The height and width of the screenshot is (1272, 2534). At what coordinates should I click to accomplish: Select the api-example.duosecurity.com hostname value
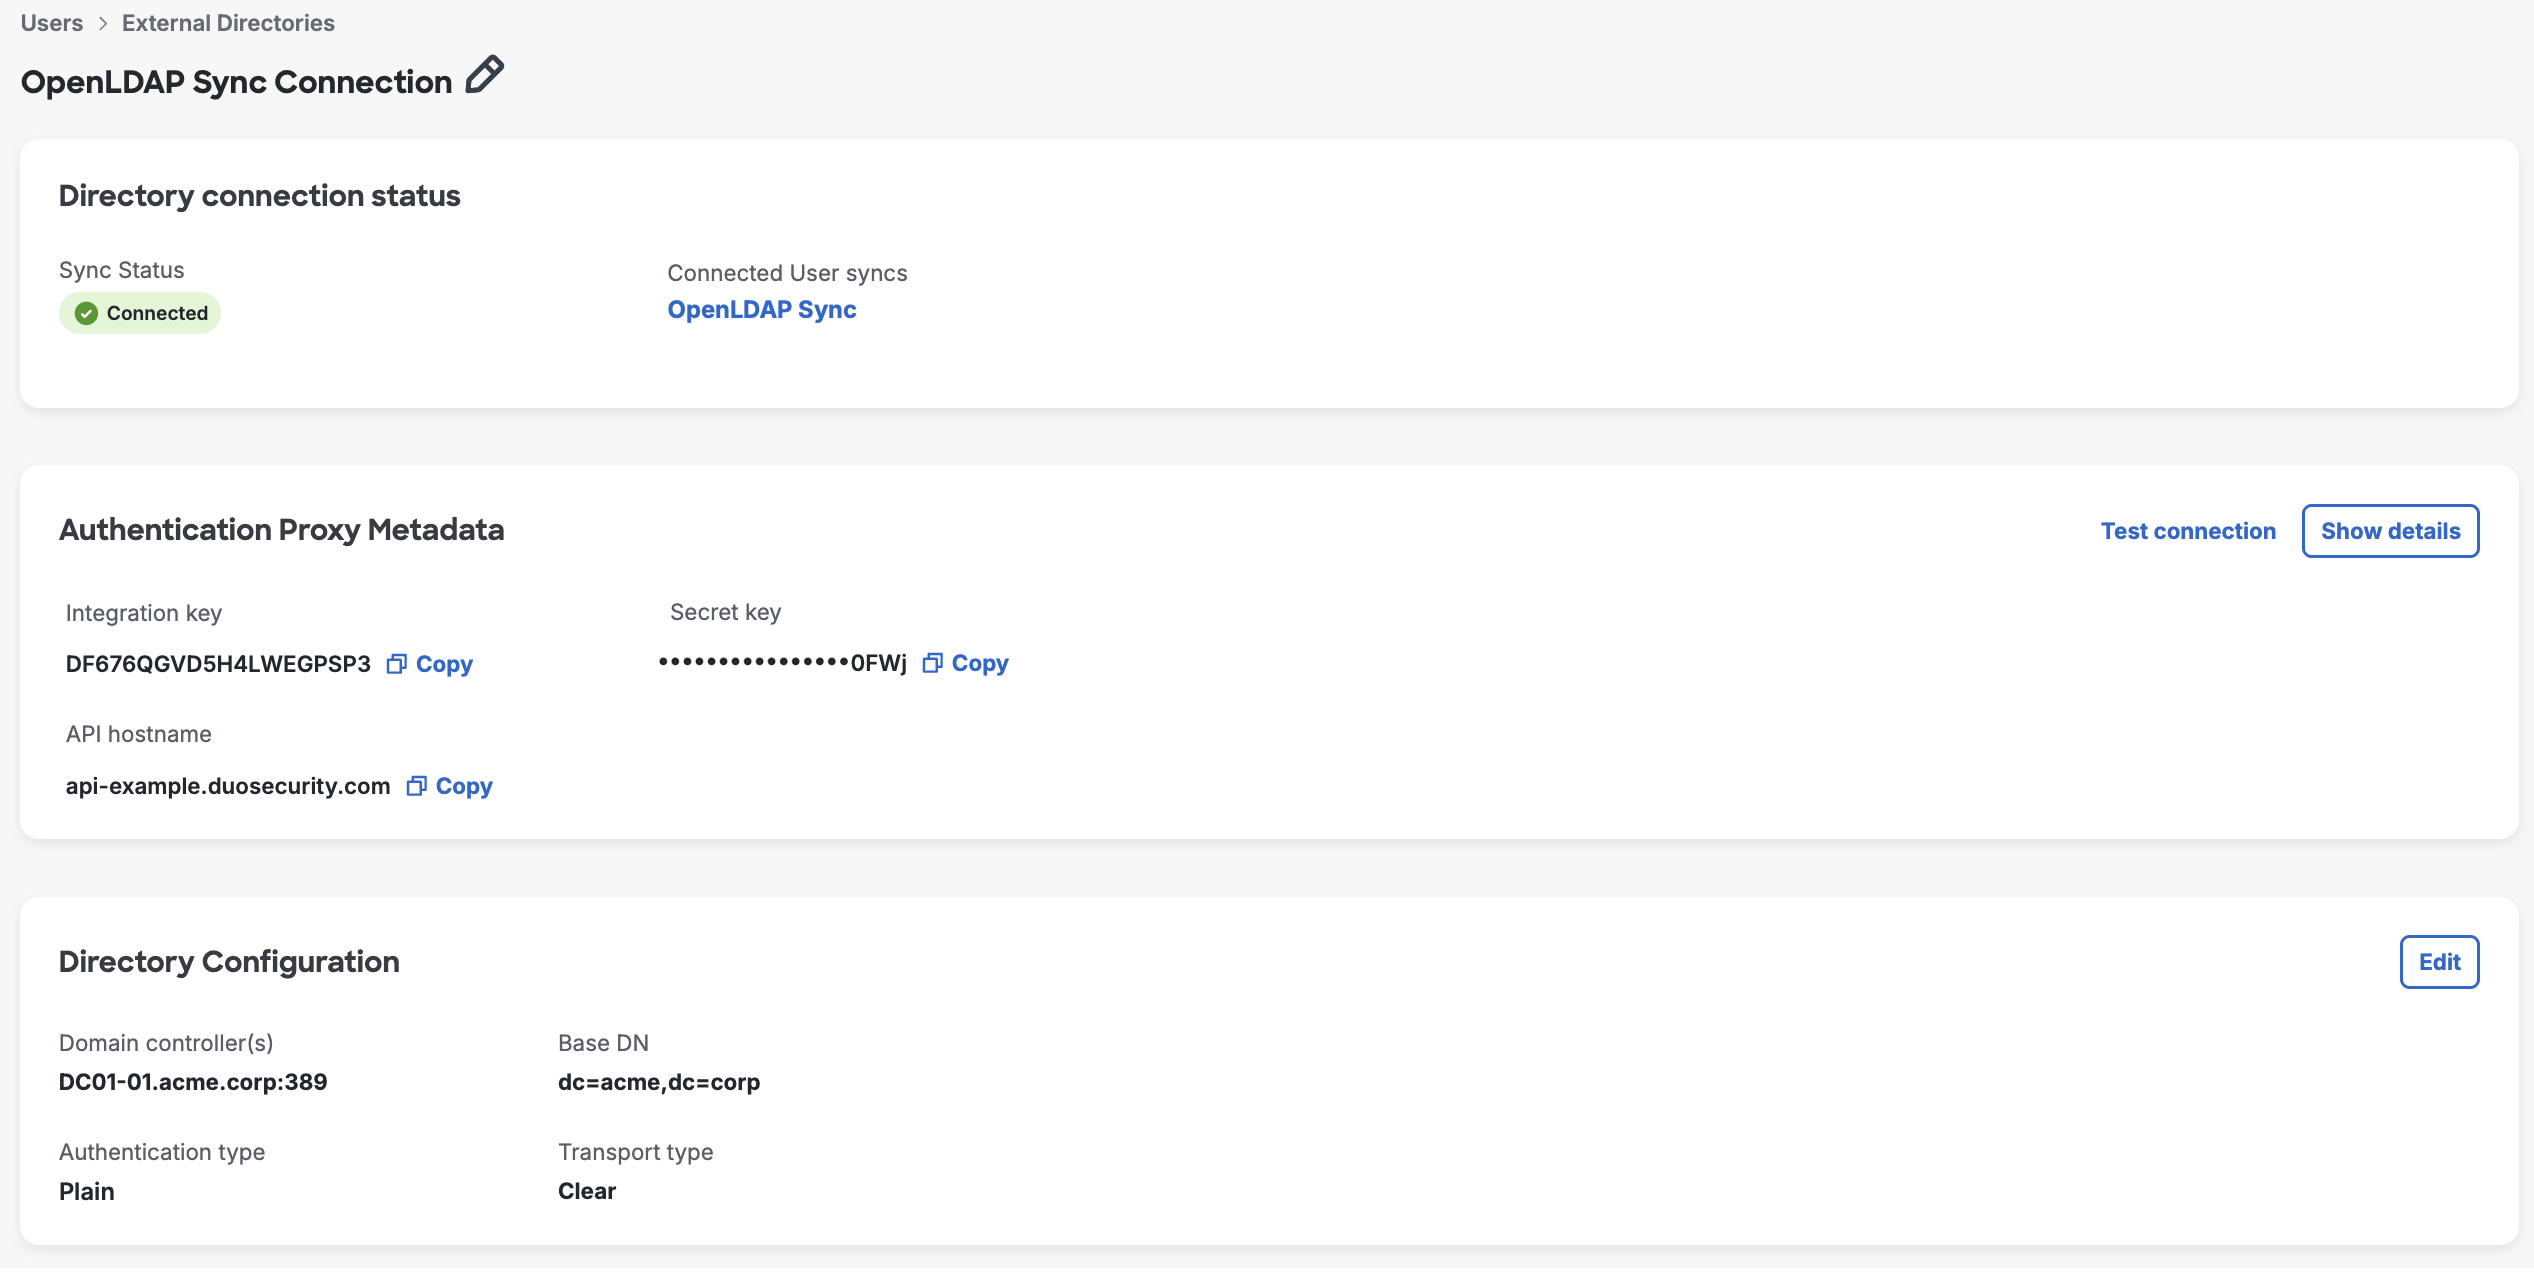pyautogui.click(x=228, y=786)
